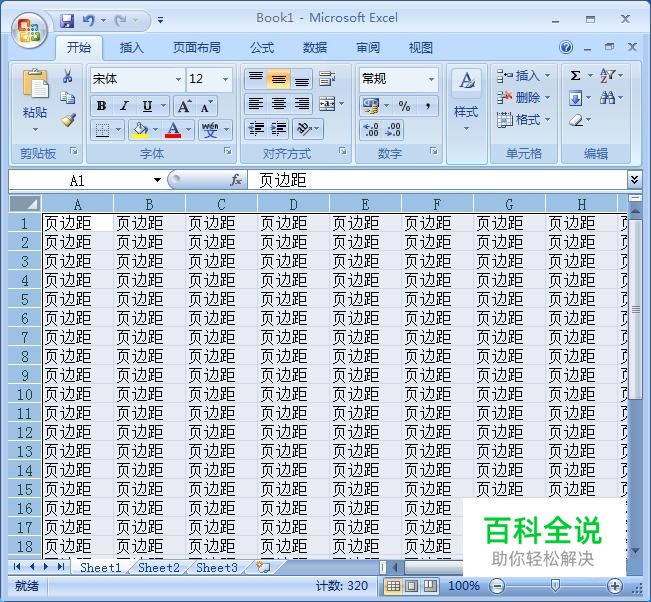The height and width of the screenshot is (602, 651).
Task: Copy the selection using copy icon
Action: pos(67,98)
